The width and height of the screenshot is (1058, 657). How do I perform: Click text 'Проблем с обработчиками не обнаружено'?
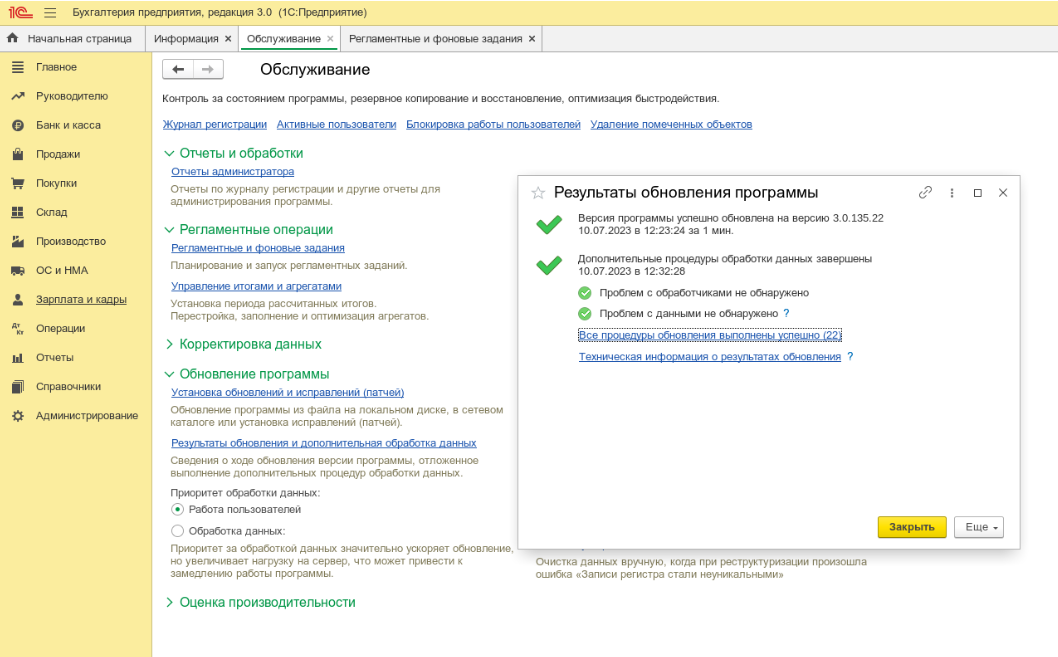tap(704, 293)
